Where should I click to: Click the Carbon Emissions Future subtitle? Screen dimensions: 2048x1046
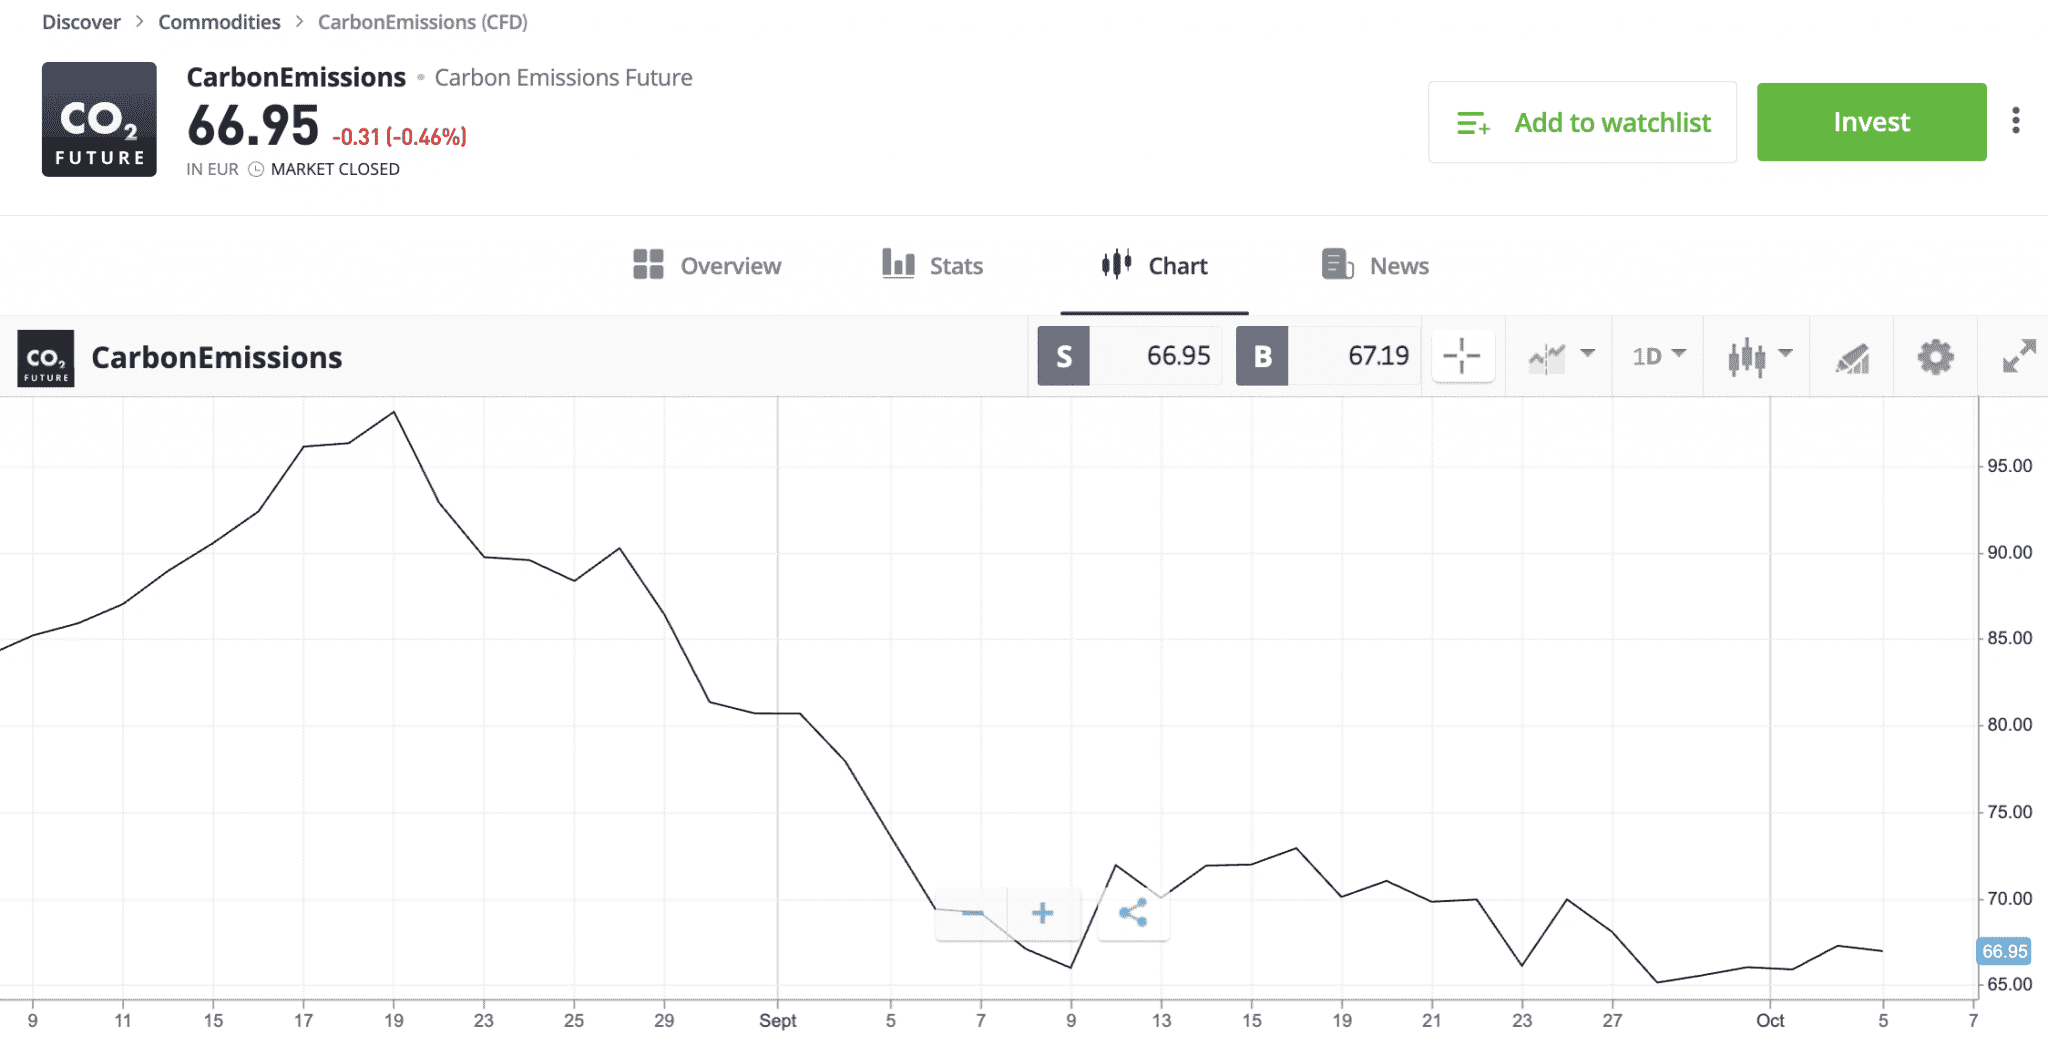click(563, 78)
